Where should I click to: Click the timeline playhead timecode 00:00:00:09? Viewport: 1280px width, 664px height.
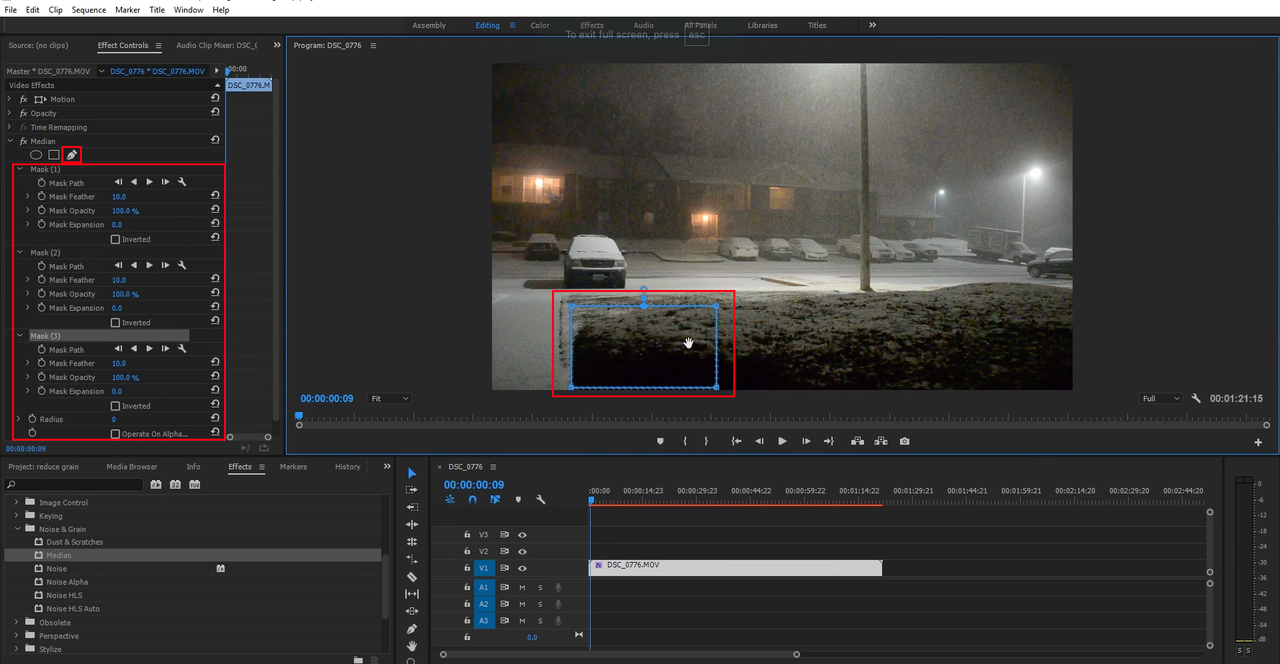[x=474, y=484]
